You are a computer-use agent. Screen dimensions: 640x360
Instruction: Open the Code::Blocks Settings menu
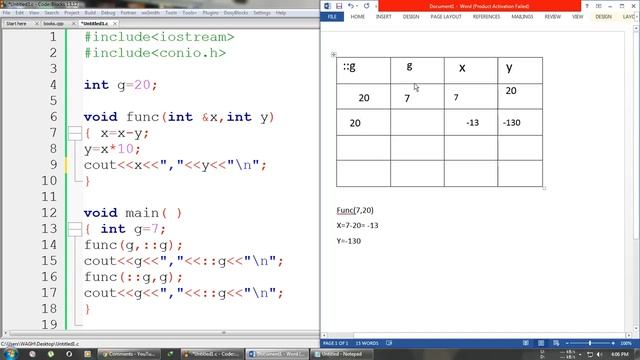click(x=262, y=13)
